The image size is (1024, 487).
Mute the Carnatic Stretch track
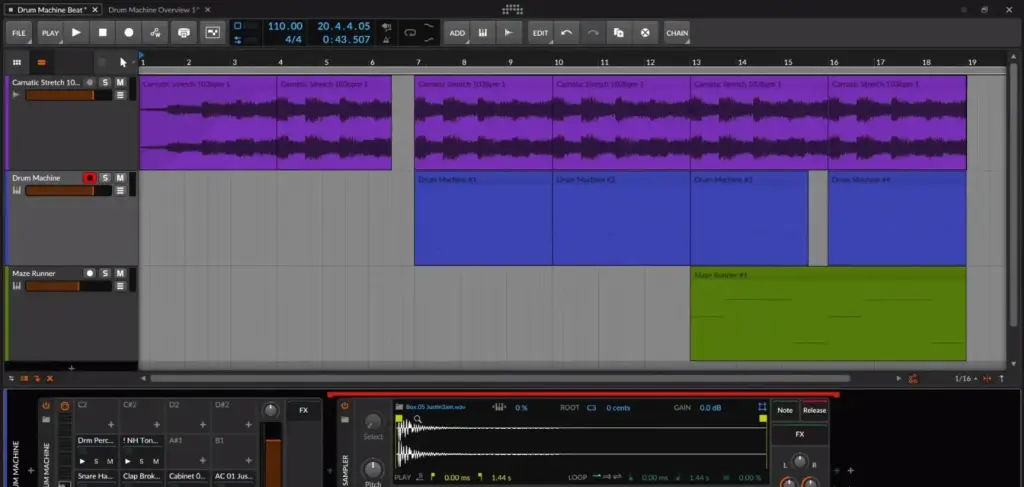click(x=120, y=82)
